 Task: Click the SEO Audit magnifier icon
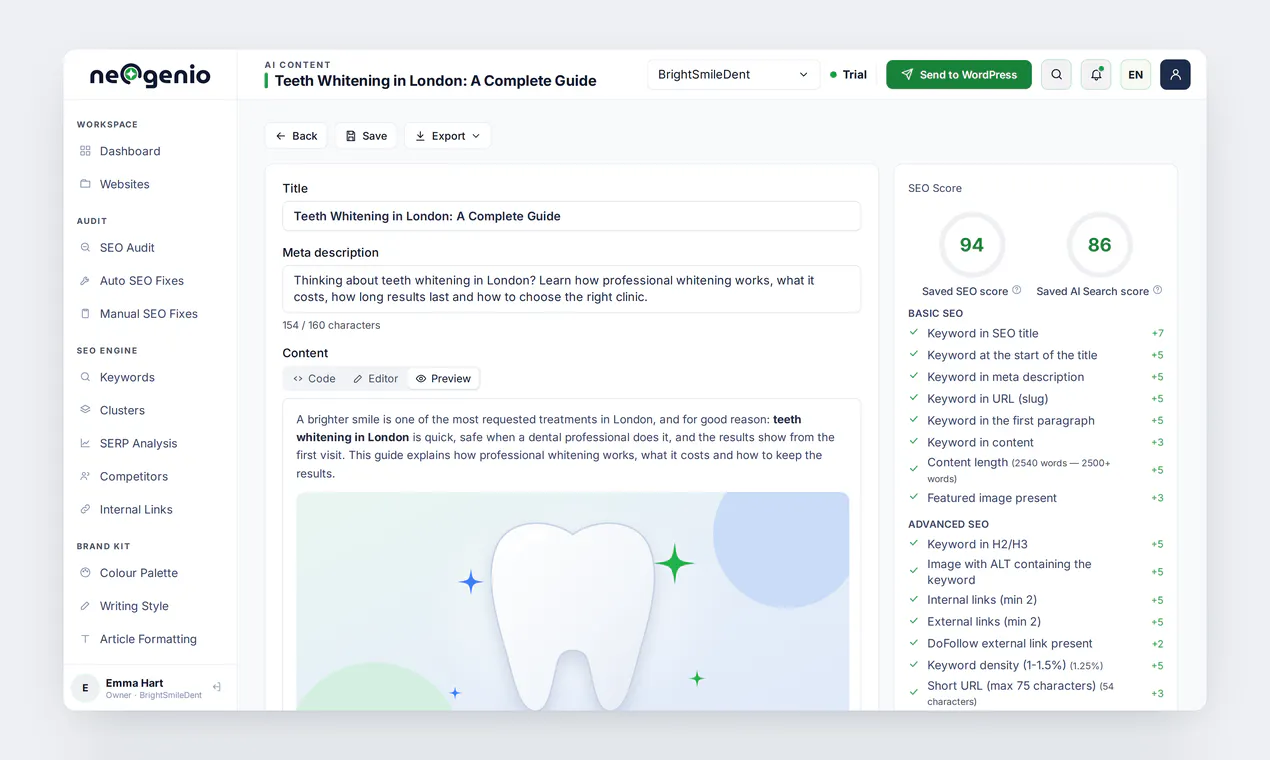85,247
